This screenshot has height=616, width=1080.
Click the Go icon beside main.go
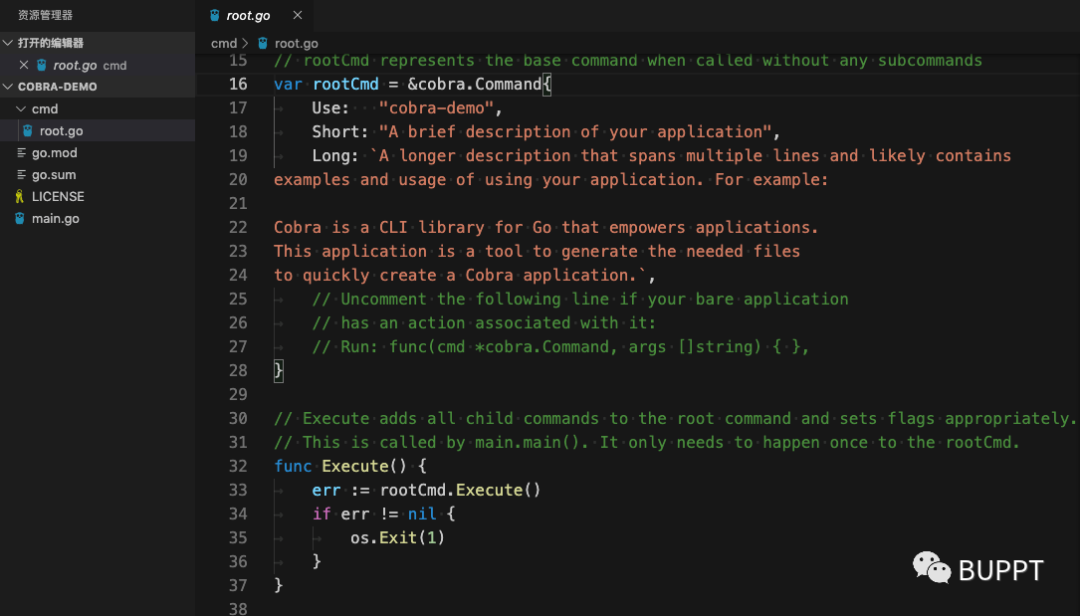click(19, 218)
